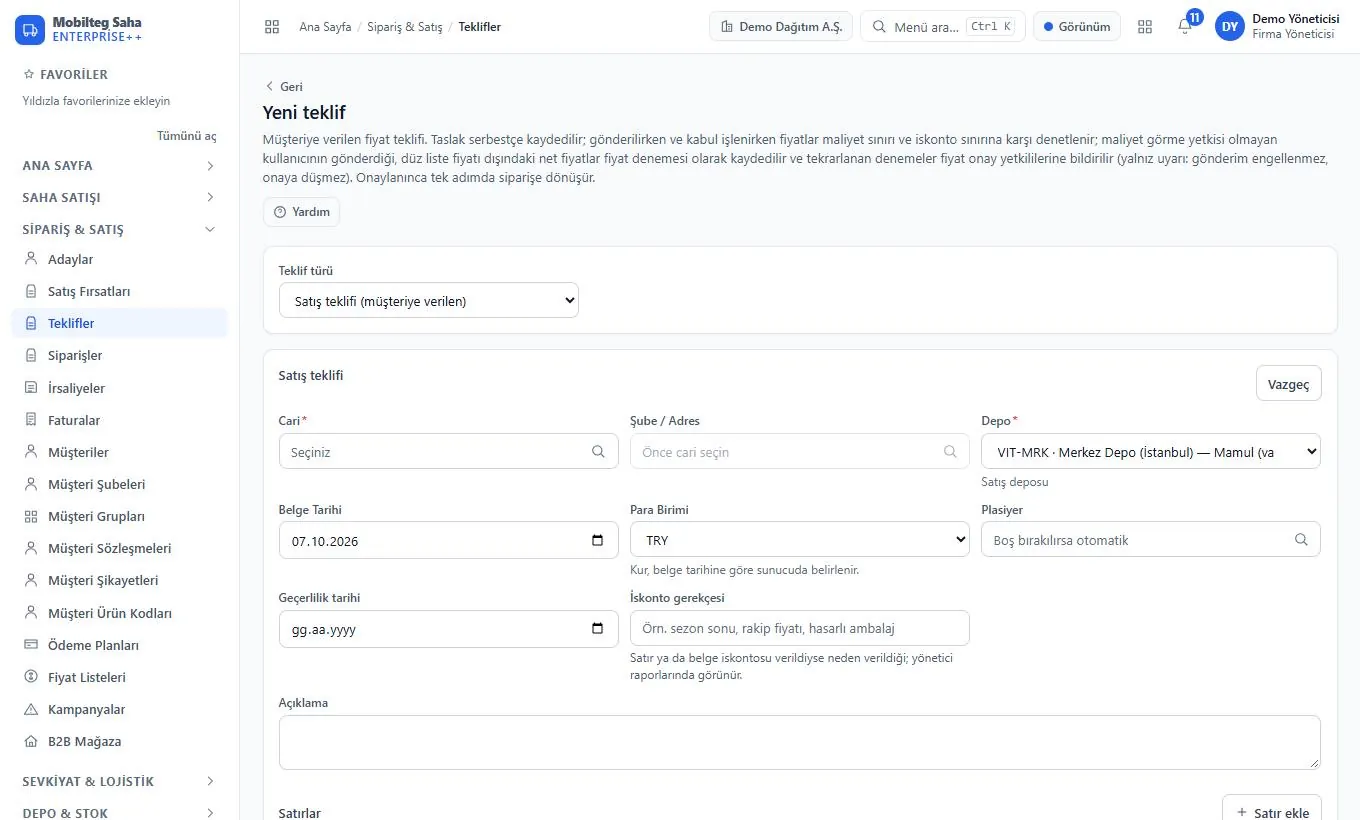Click the Tümünü aç link

(186, 136)
